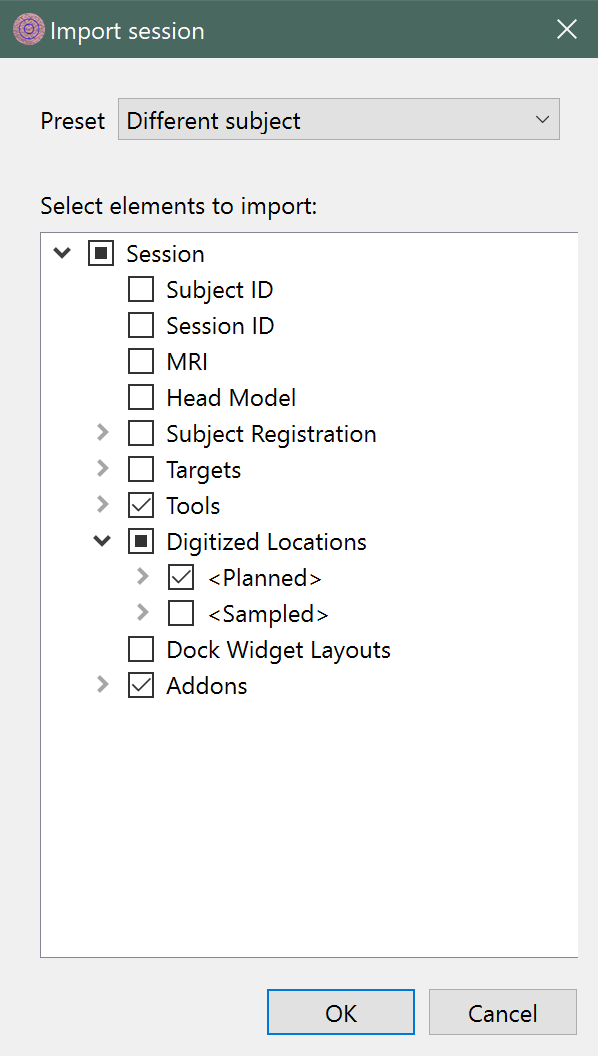Check the Head Model option

tap(141, 398)
